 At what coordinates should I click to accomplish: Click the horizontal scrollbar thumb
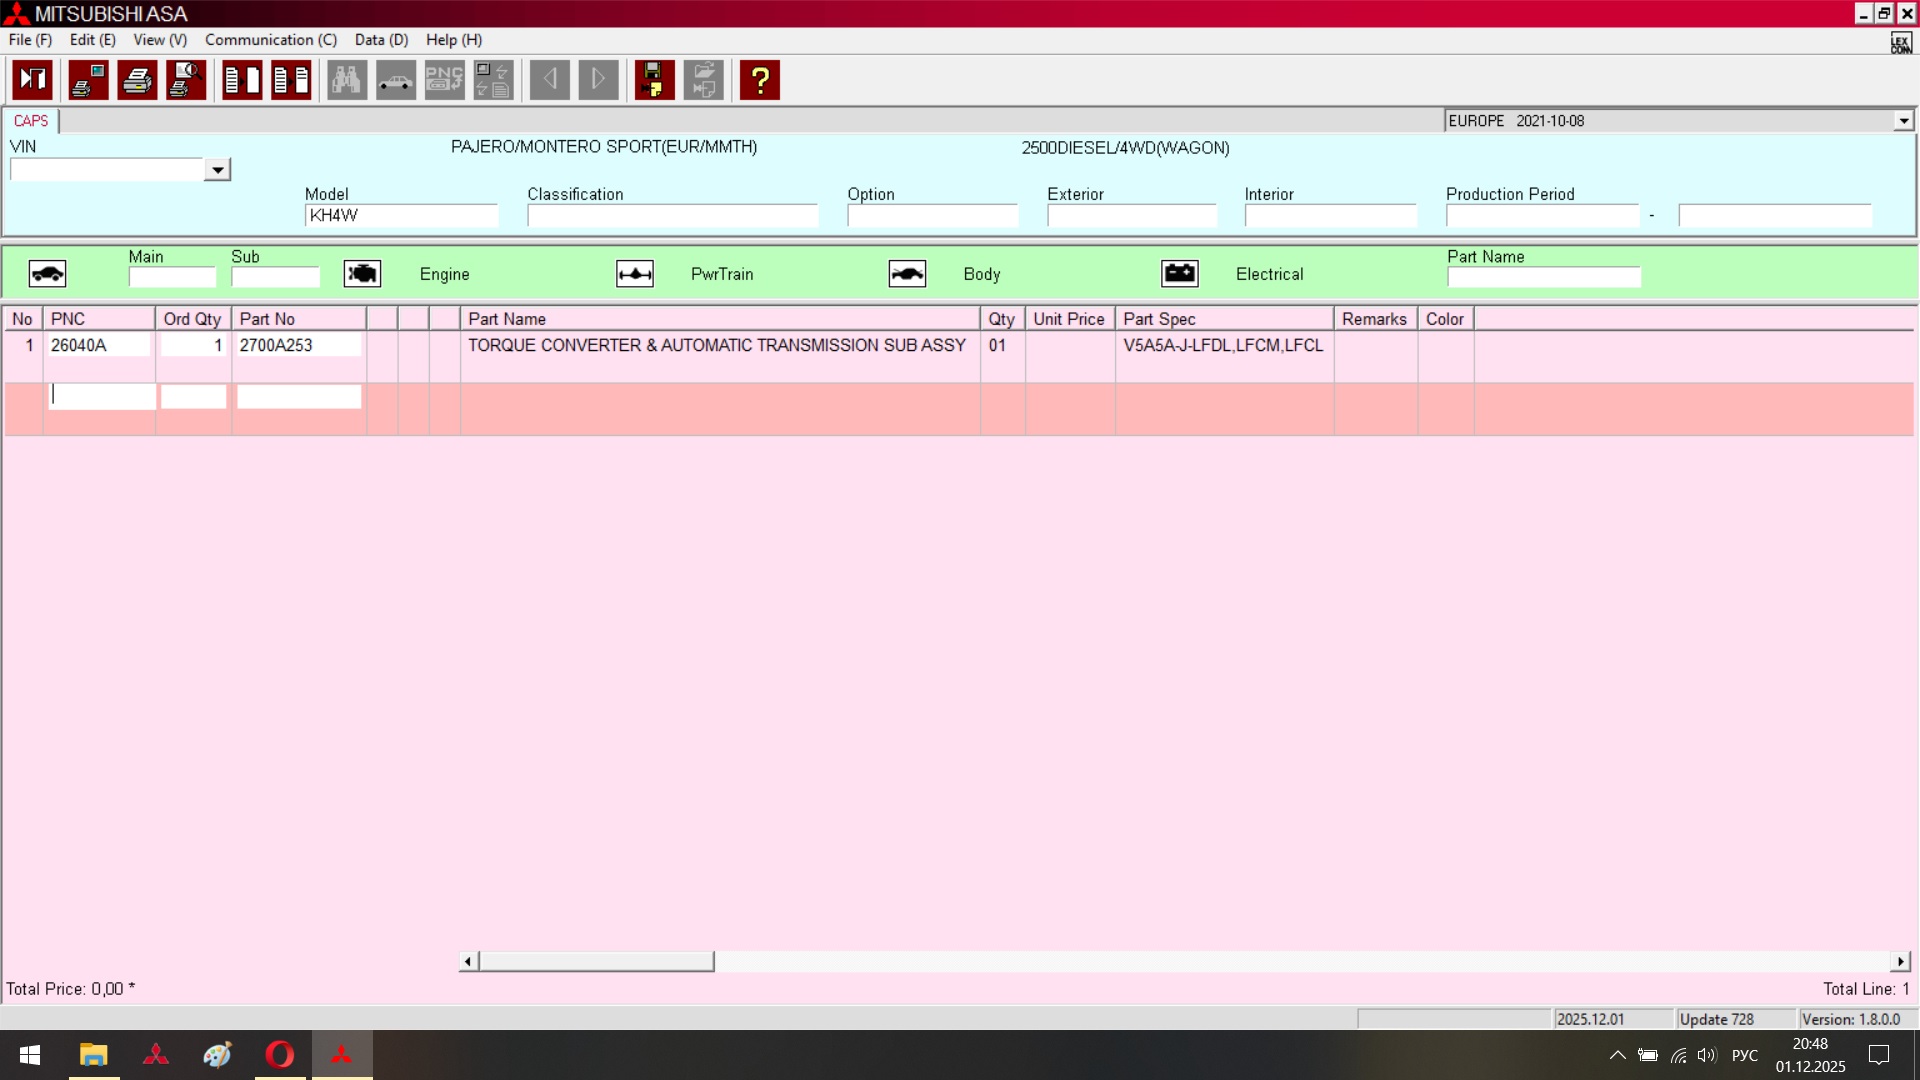point(596,961)
